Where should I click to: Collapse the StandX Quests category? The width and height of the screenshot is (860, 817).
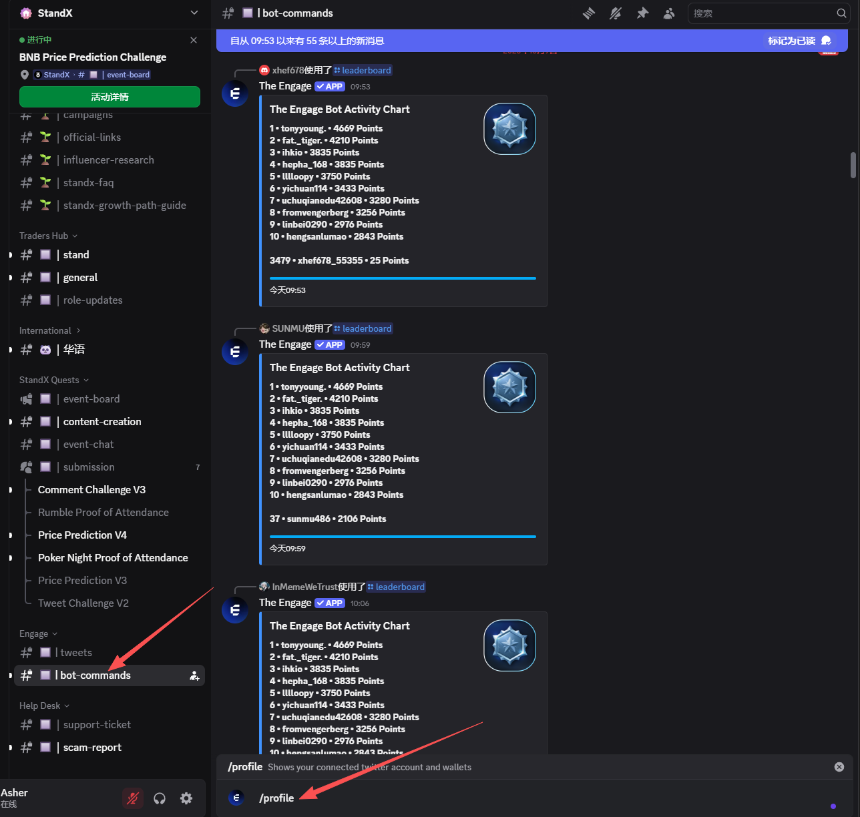tap(54, 380)
